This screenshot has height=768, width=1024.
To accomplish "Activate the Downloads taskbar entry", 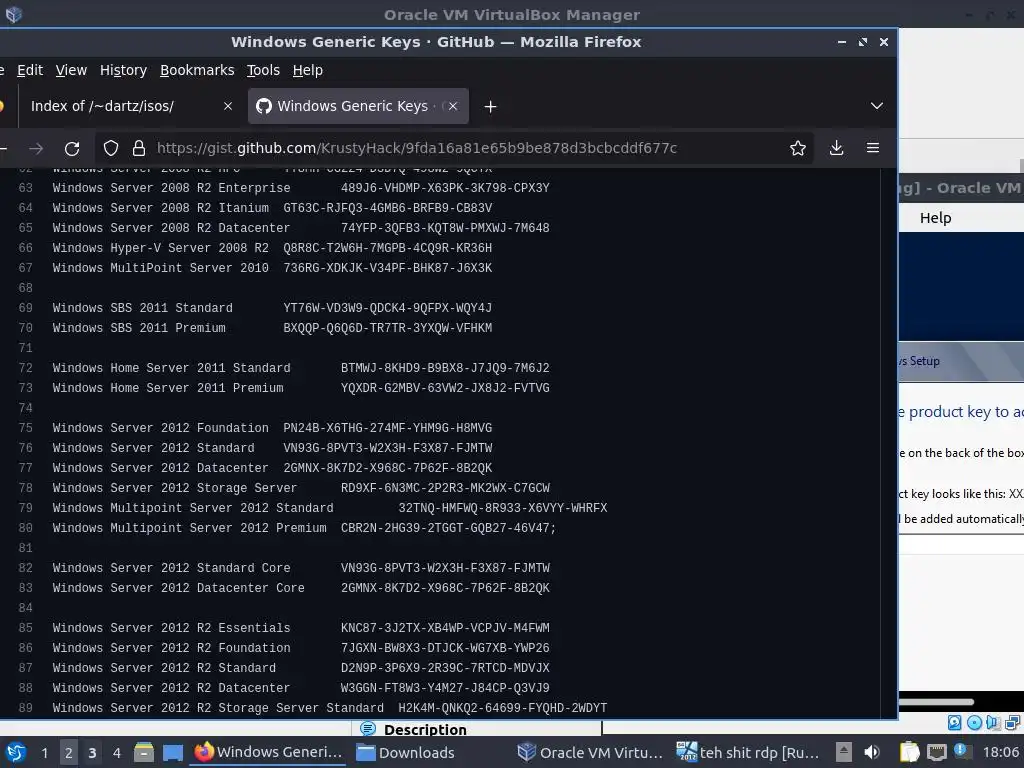I will [406, 752].
